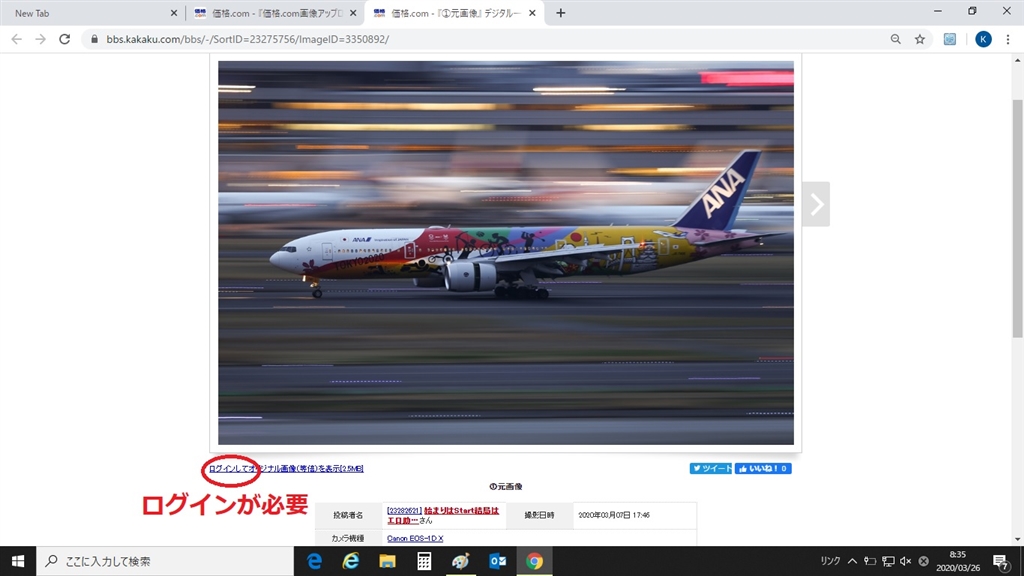1024x576 pixels.
Task: Click the taskbar search box
Action: coord(165,561)
